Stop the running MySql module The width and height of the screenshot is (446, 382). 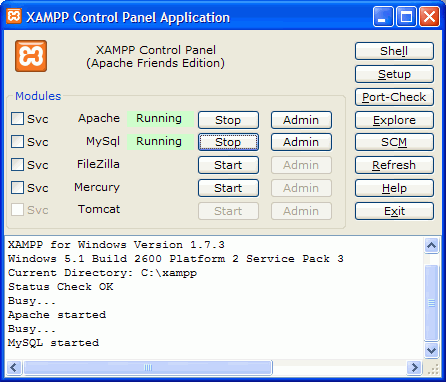coord(228,142)
